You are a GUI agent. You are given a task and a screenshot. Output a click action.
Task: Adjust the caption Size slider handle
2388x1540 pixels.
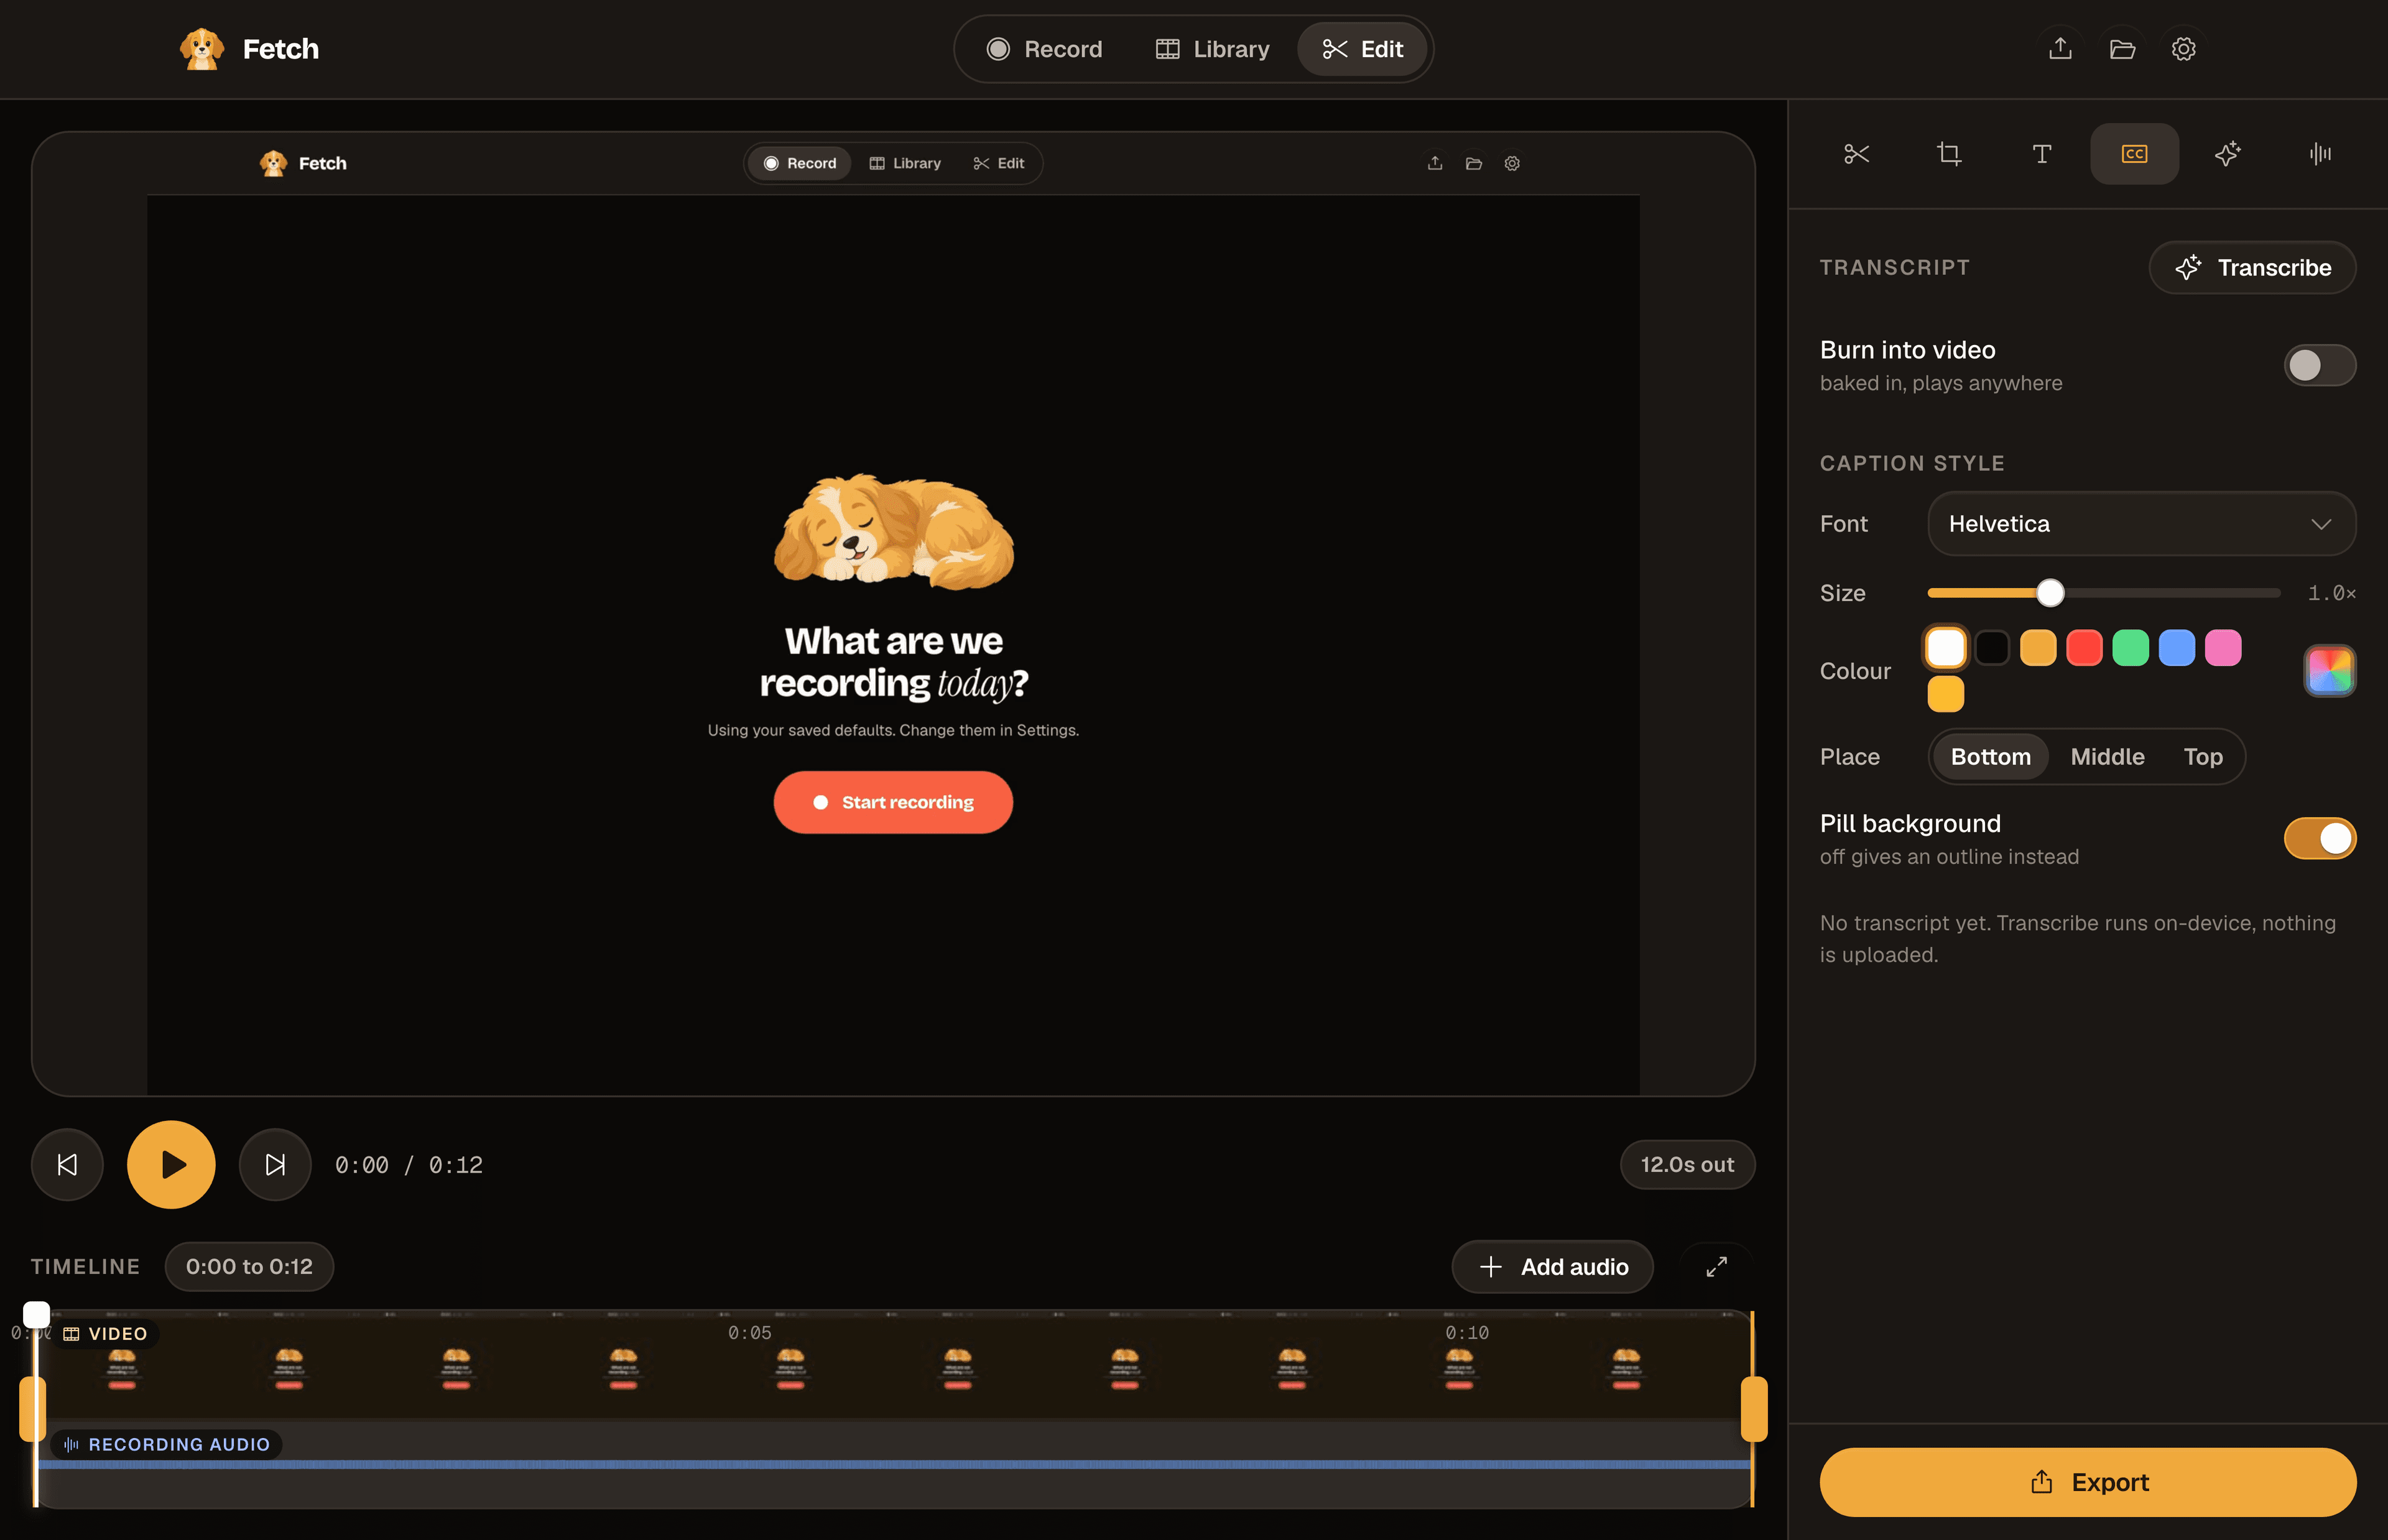pyautogui.click(x=2050, y=593)
